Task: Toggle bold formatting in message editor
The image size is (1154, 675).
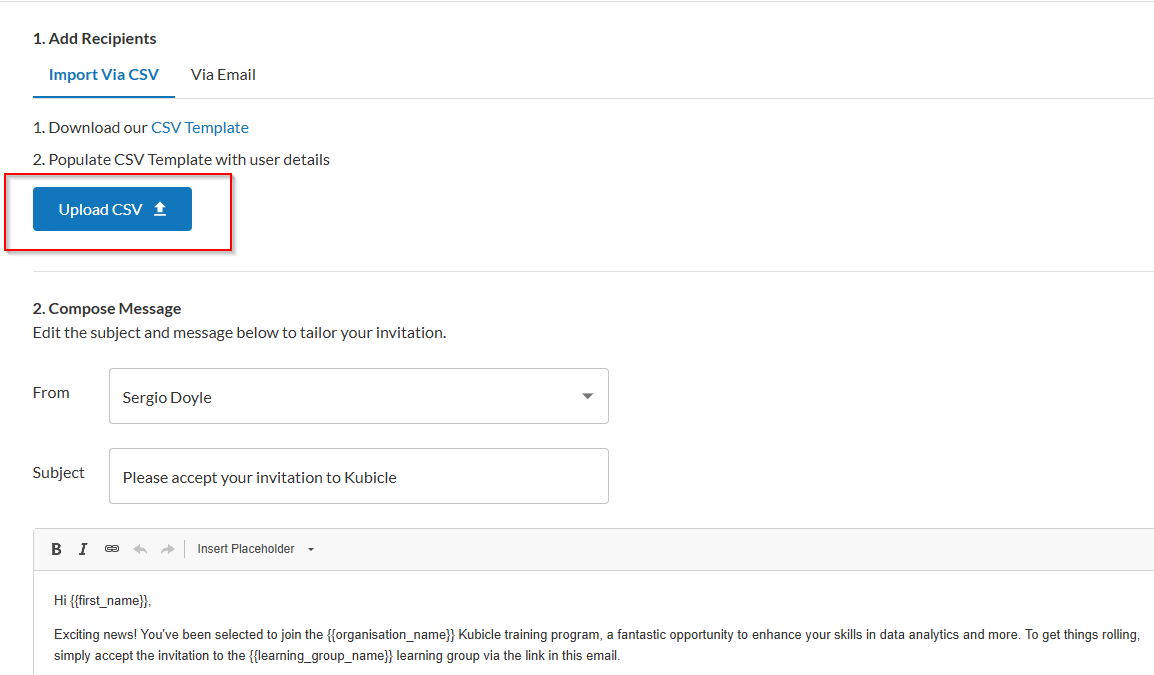Action: tap(56, 549)
